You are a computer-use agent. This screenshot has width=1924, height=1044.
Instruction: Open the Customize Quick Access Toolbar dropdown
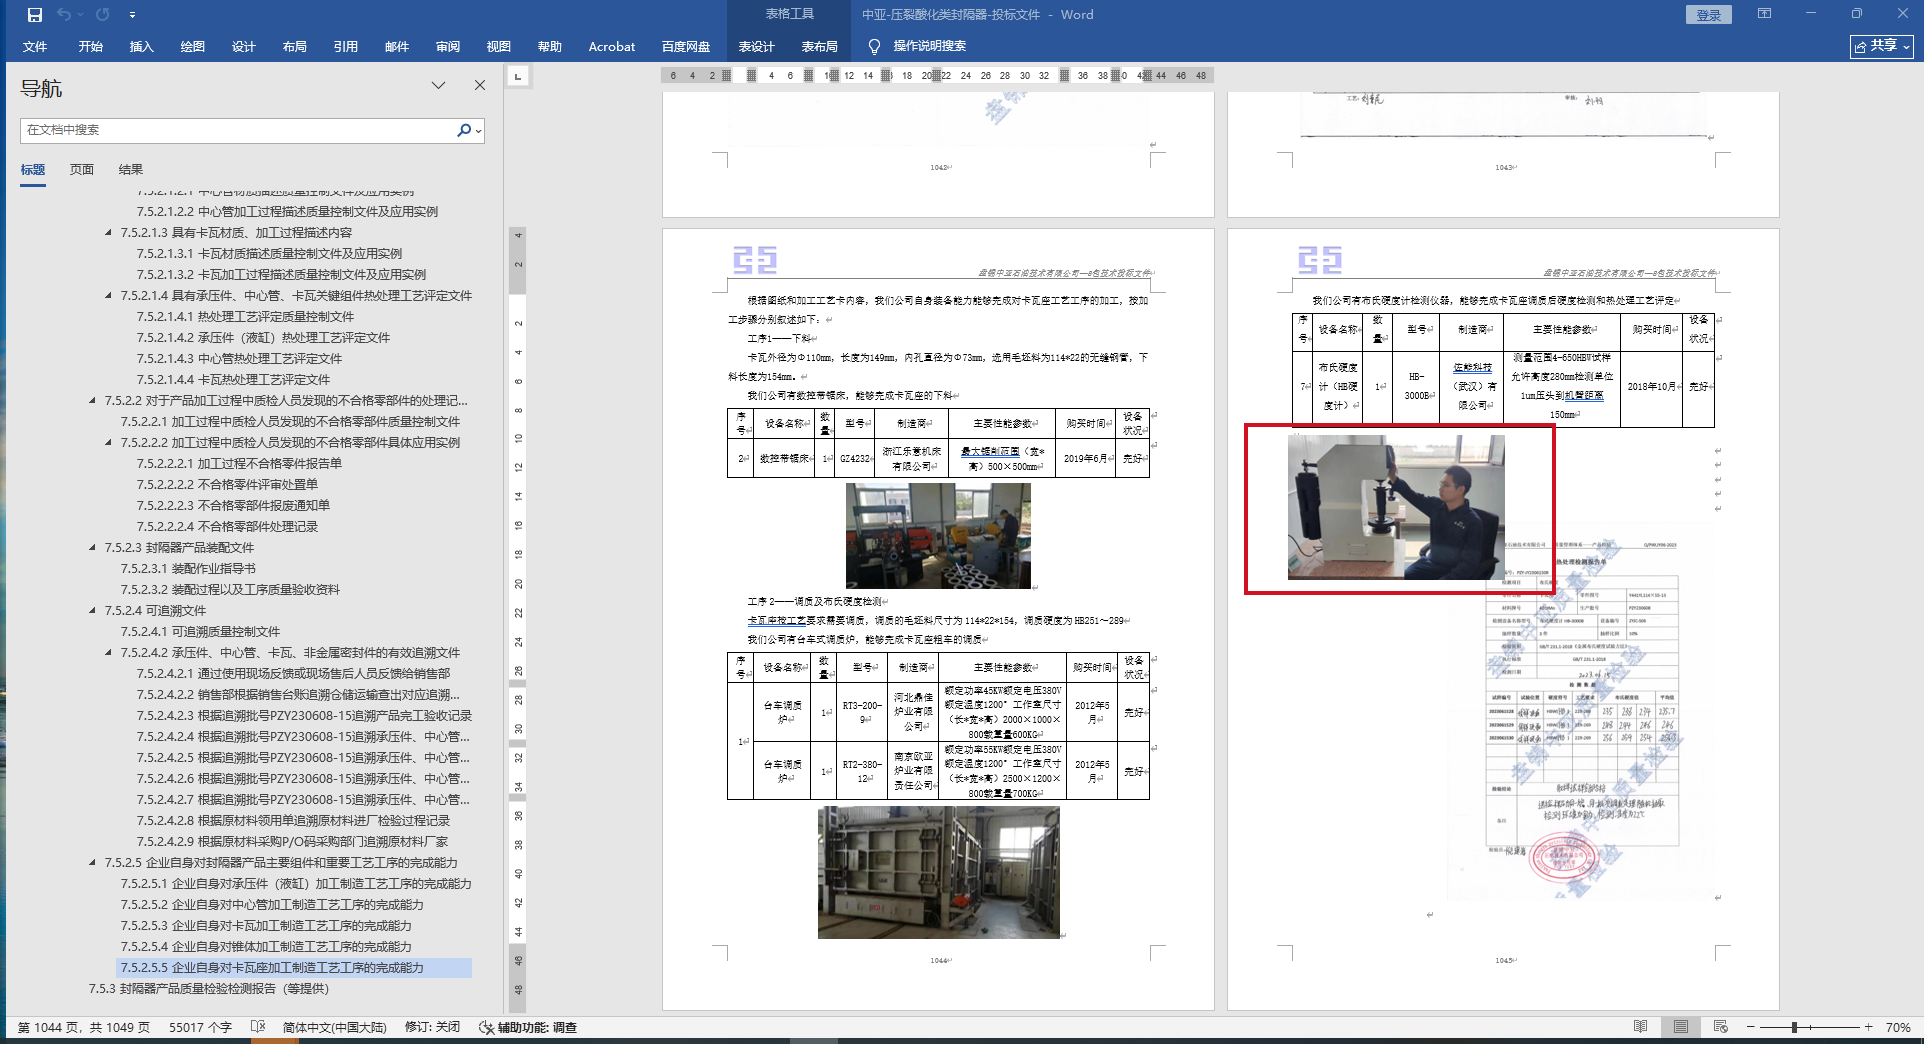pos(132,15)
